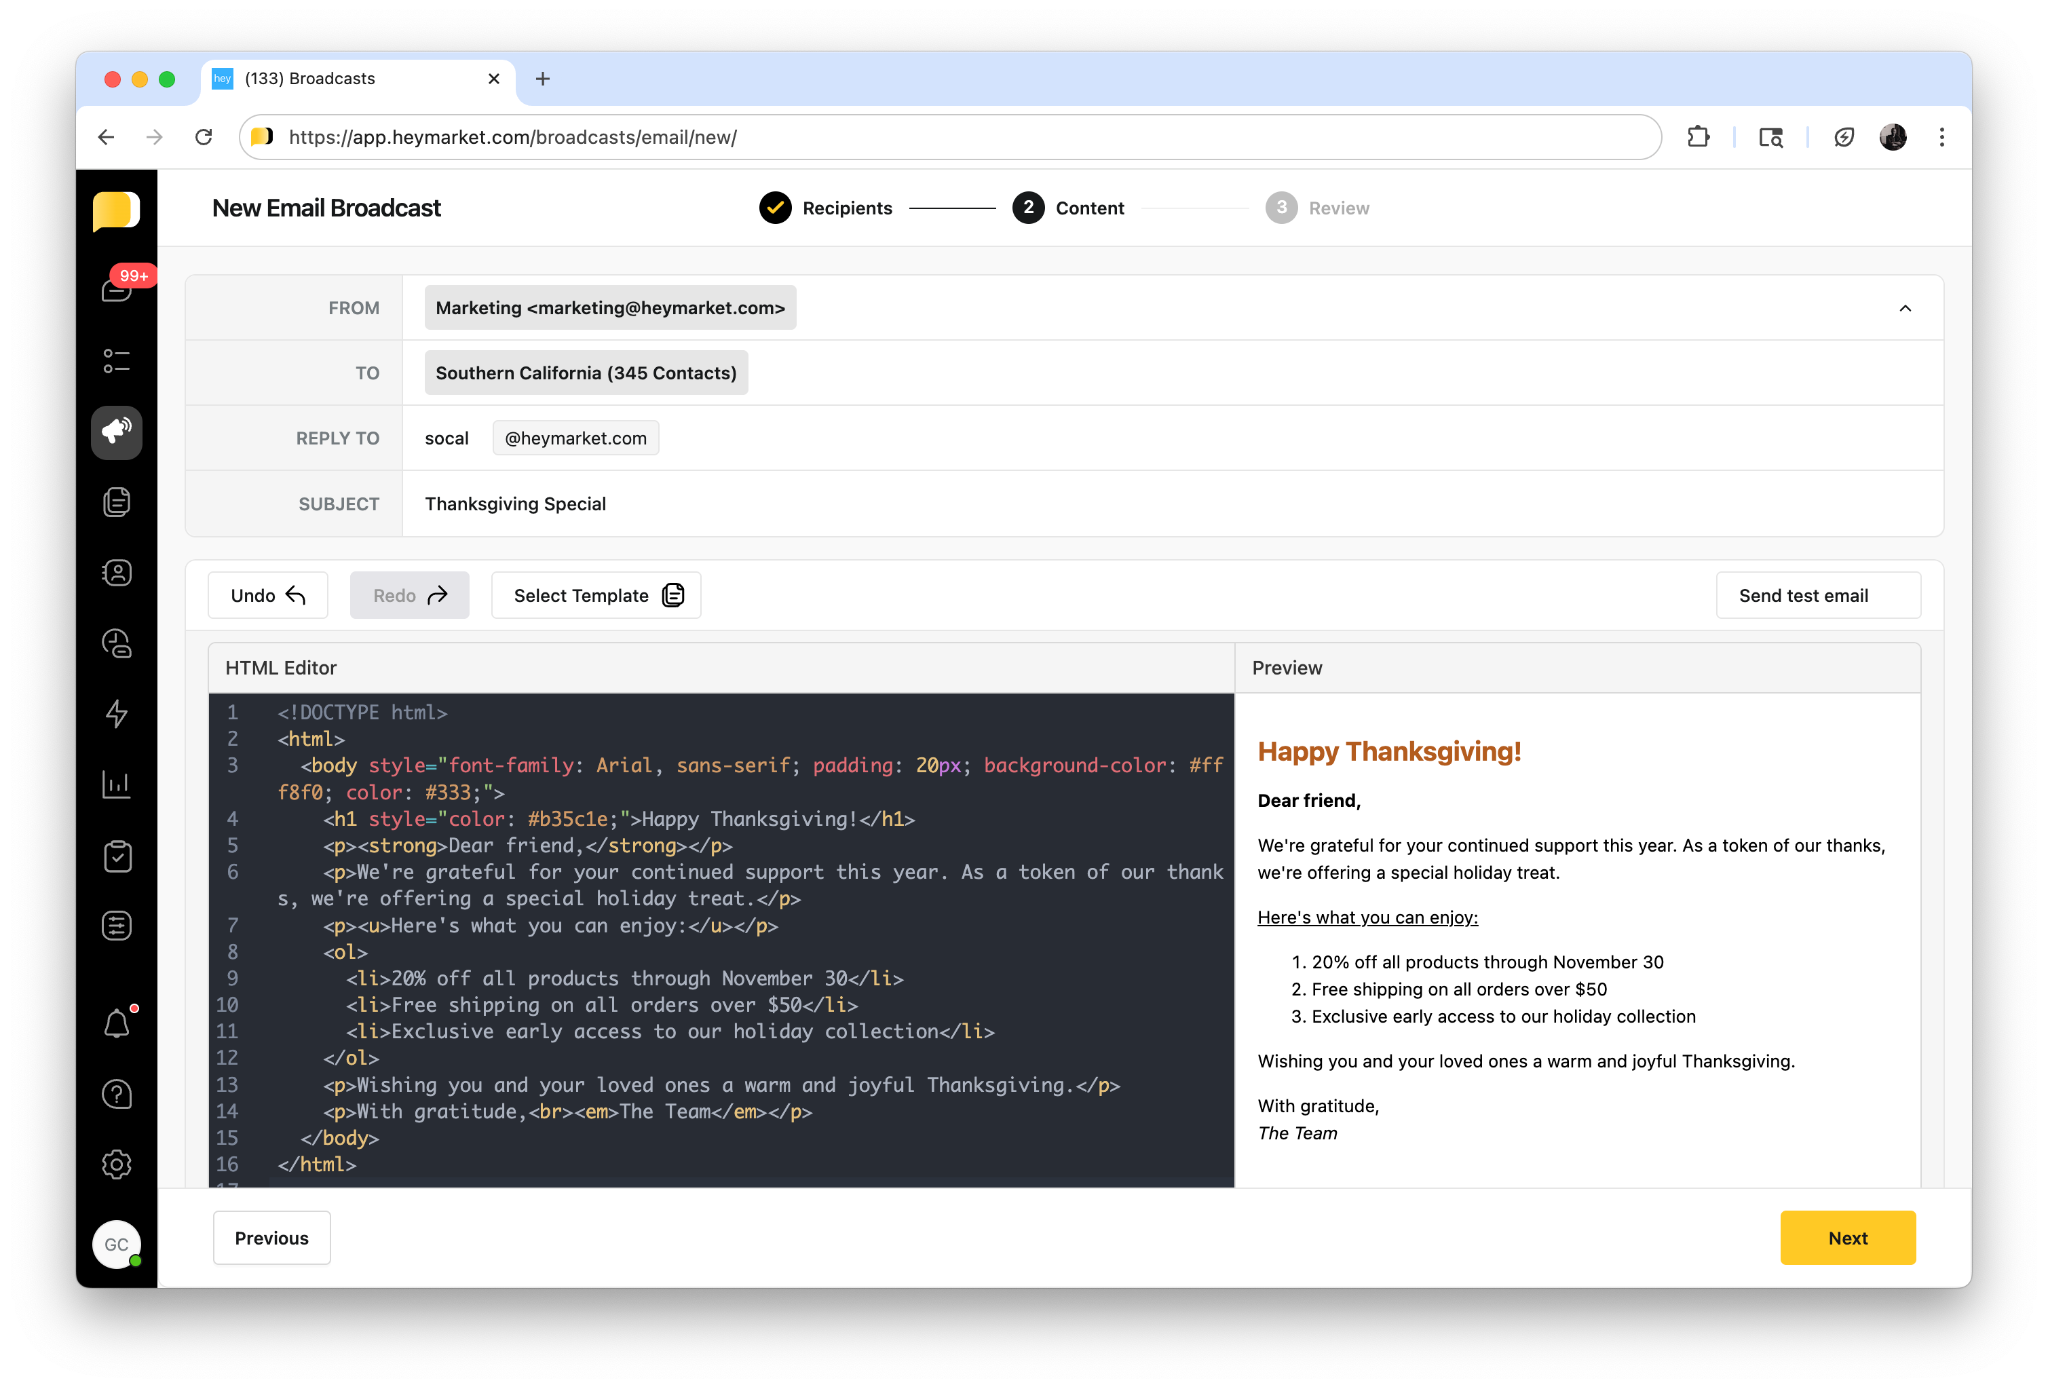
Task: Open the @heymarket.com domain dropdown
Action: [575, 438]
